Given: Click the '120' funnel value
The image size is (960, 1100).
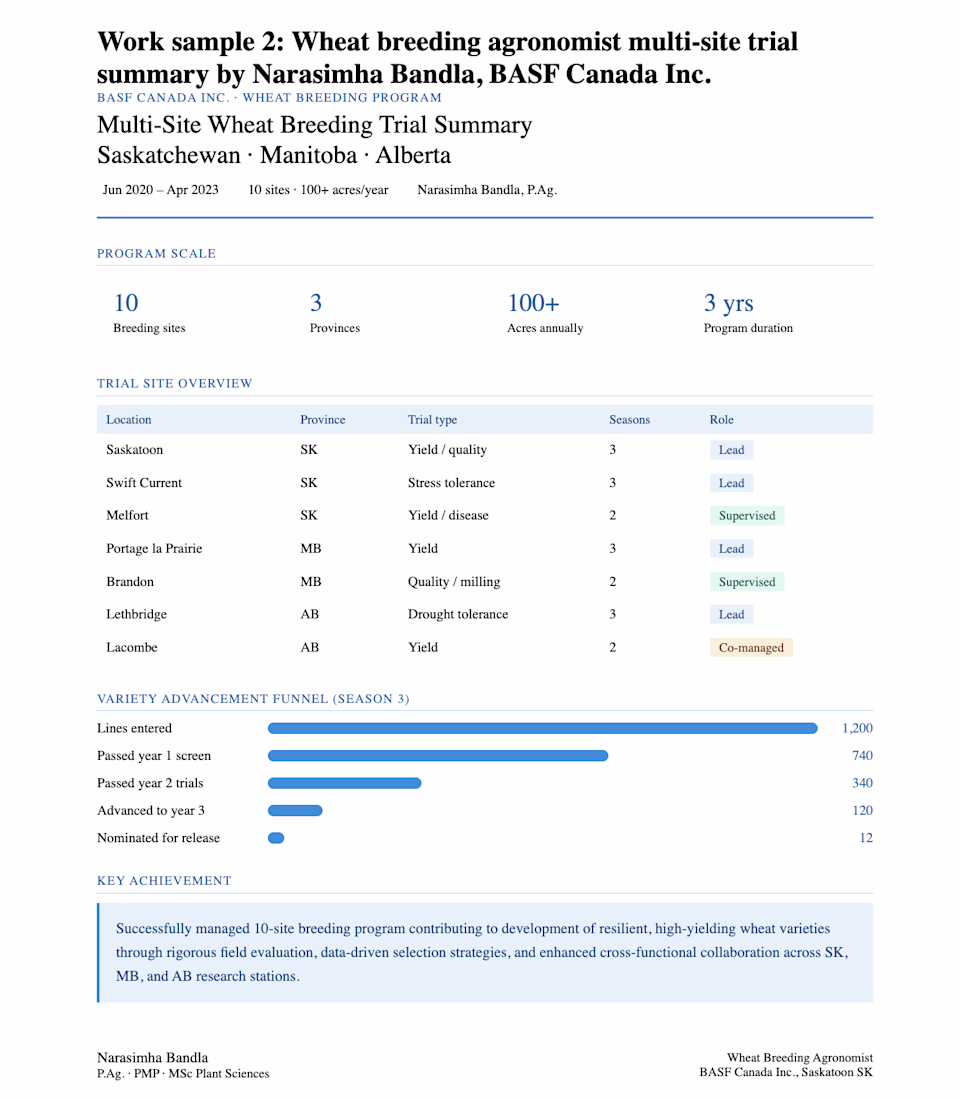Looking at the screenshot, I should [862, 810].
